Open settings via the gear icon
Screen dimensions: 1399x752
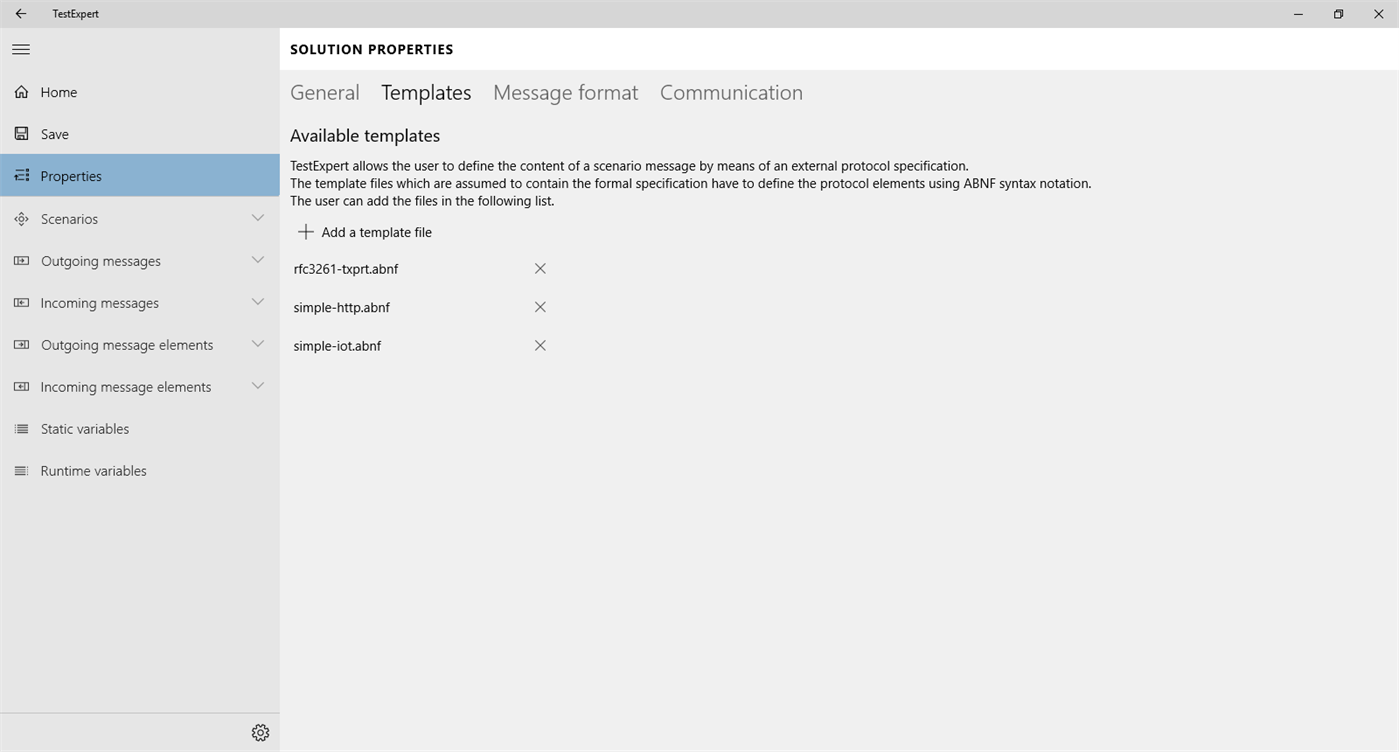coord(260,733)
